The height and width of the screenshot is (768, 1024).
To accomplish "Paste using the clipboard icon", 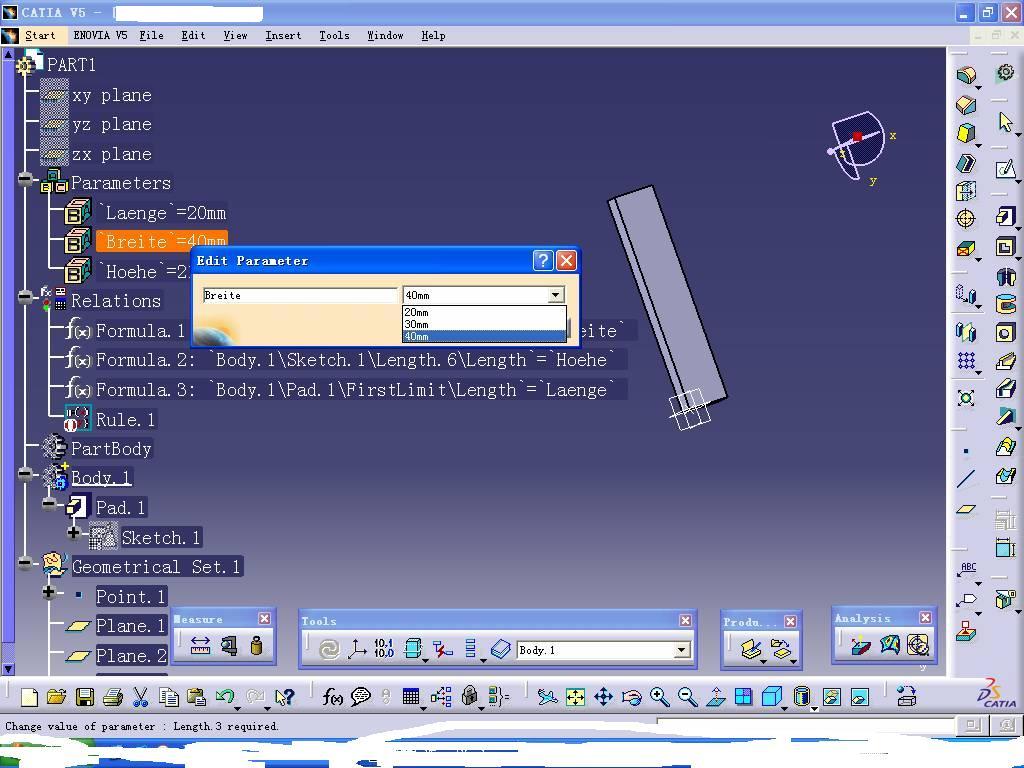I will (x=196, y=697).
